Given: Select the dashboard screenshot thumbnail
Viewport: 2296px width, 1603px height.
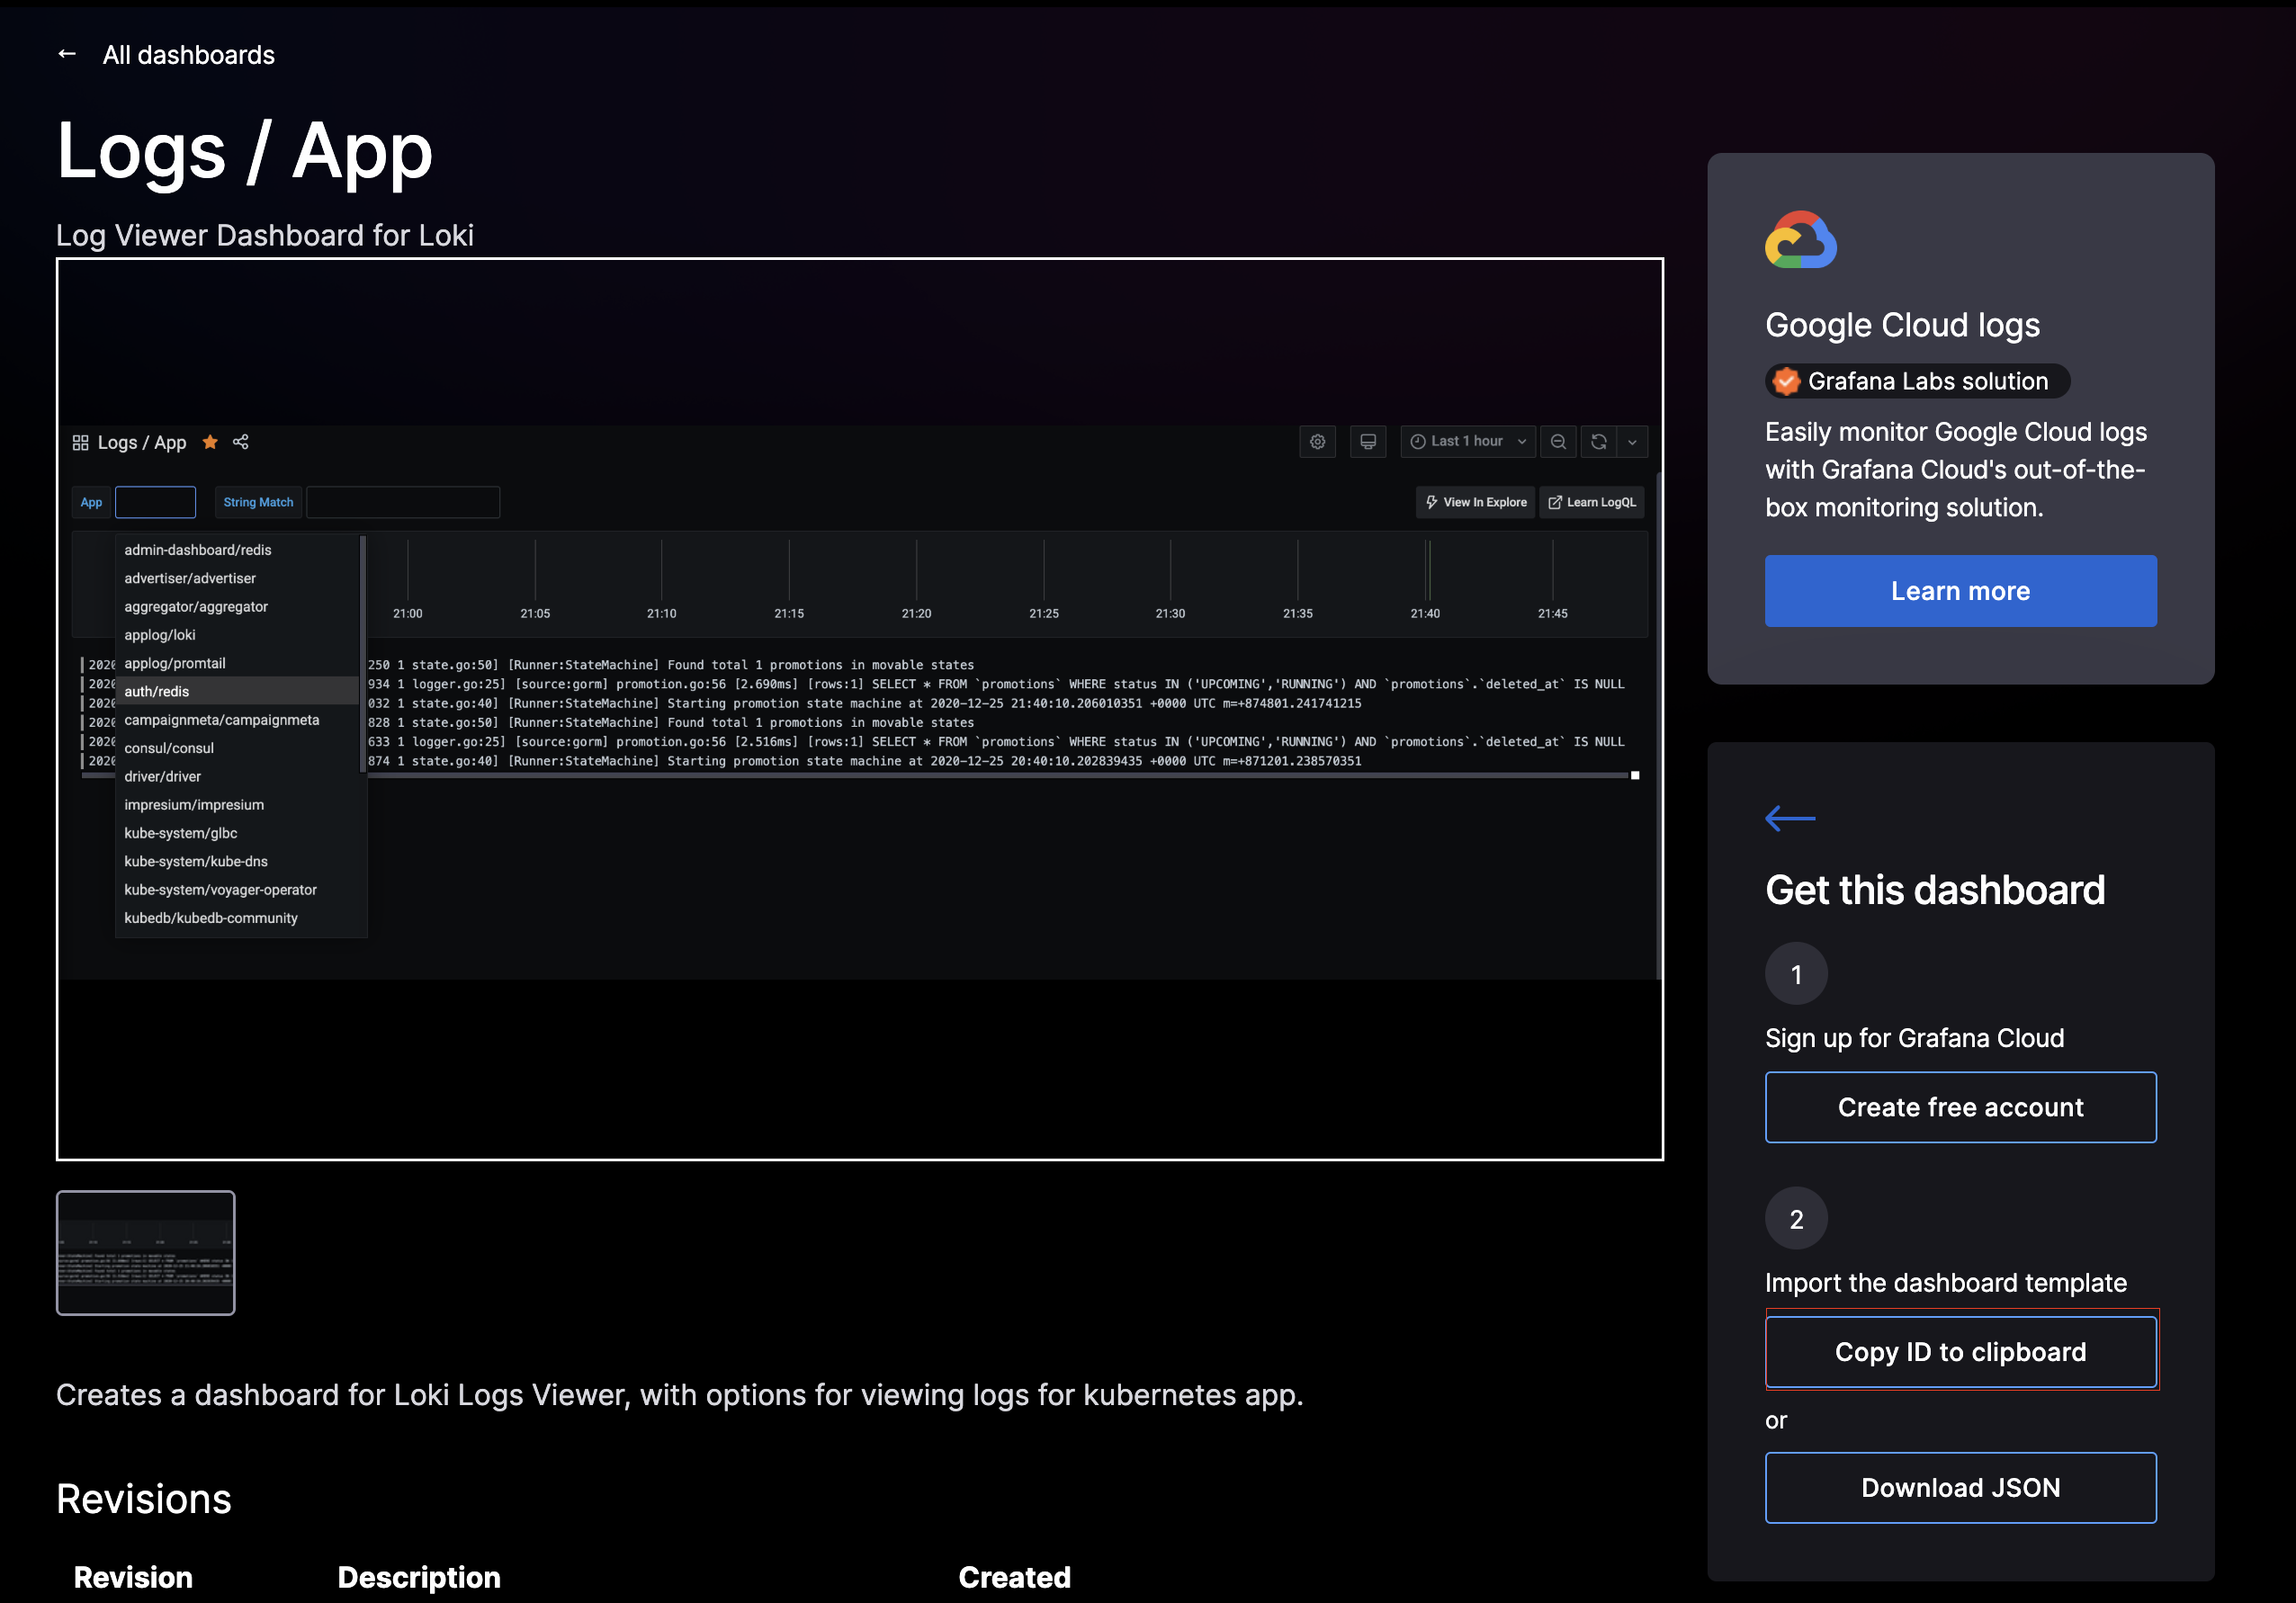Looking at the screenshot, I should tap(146, 1252).
